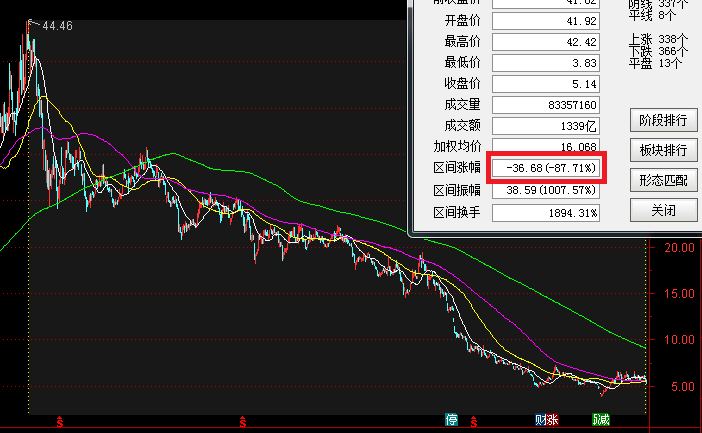Open the 板块排行 sector ranking
The height and width of the screenshot is (433, 702).
(663, 151)
